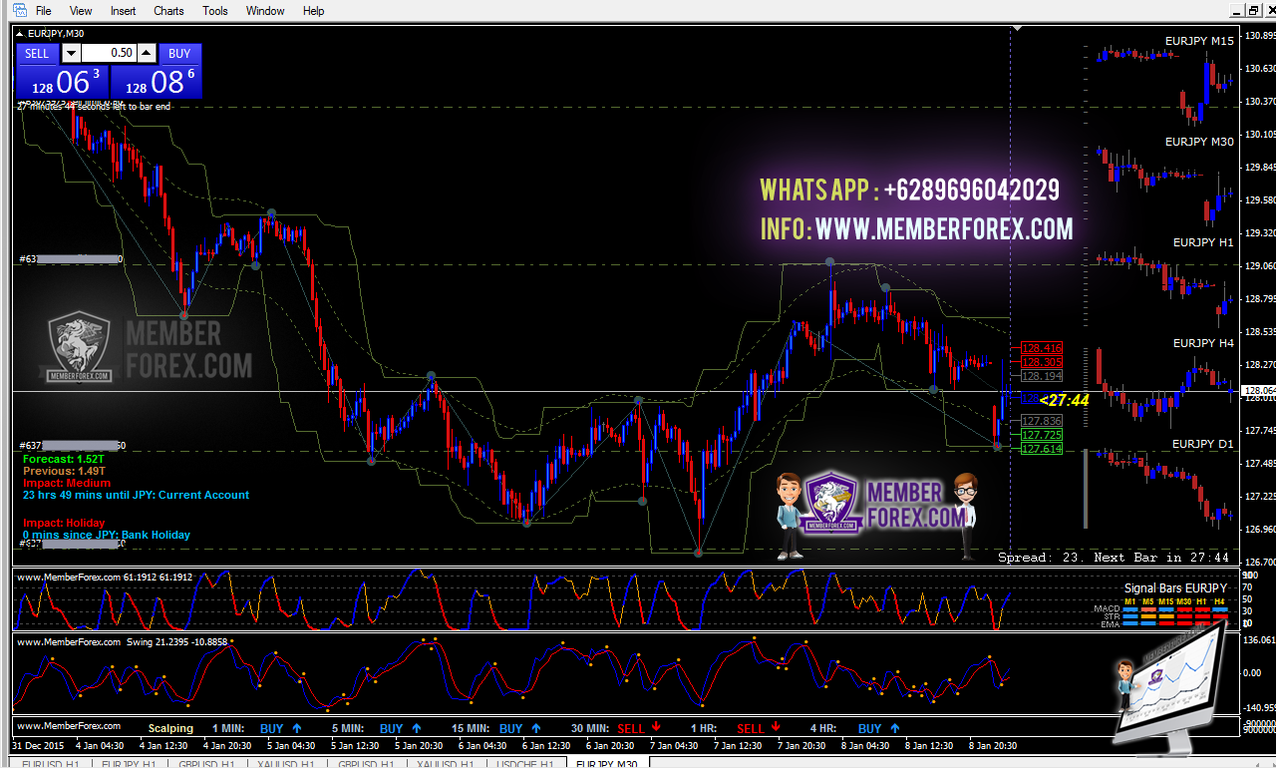This screenshot has width=1280, height=773.
Task: Click the www.memberforex.com info link text
Action: 944,230
